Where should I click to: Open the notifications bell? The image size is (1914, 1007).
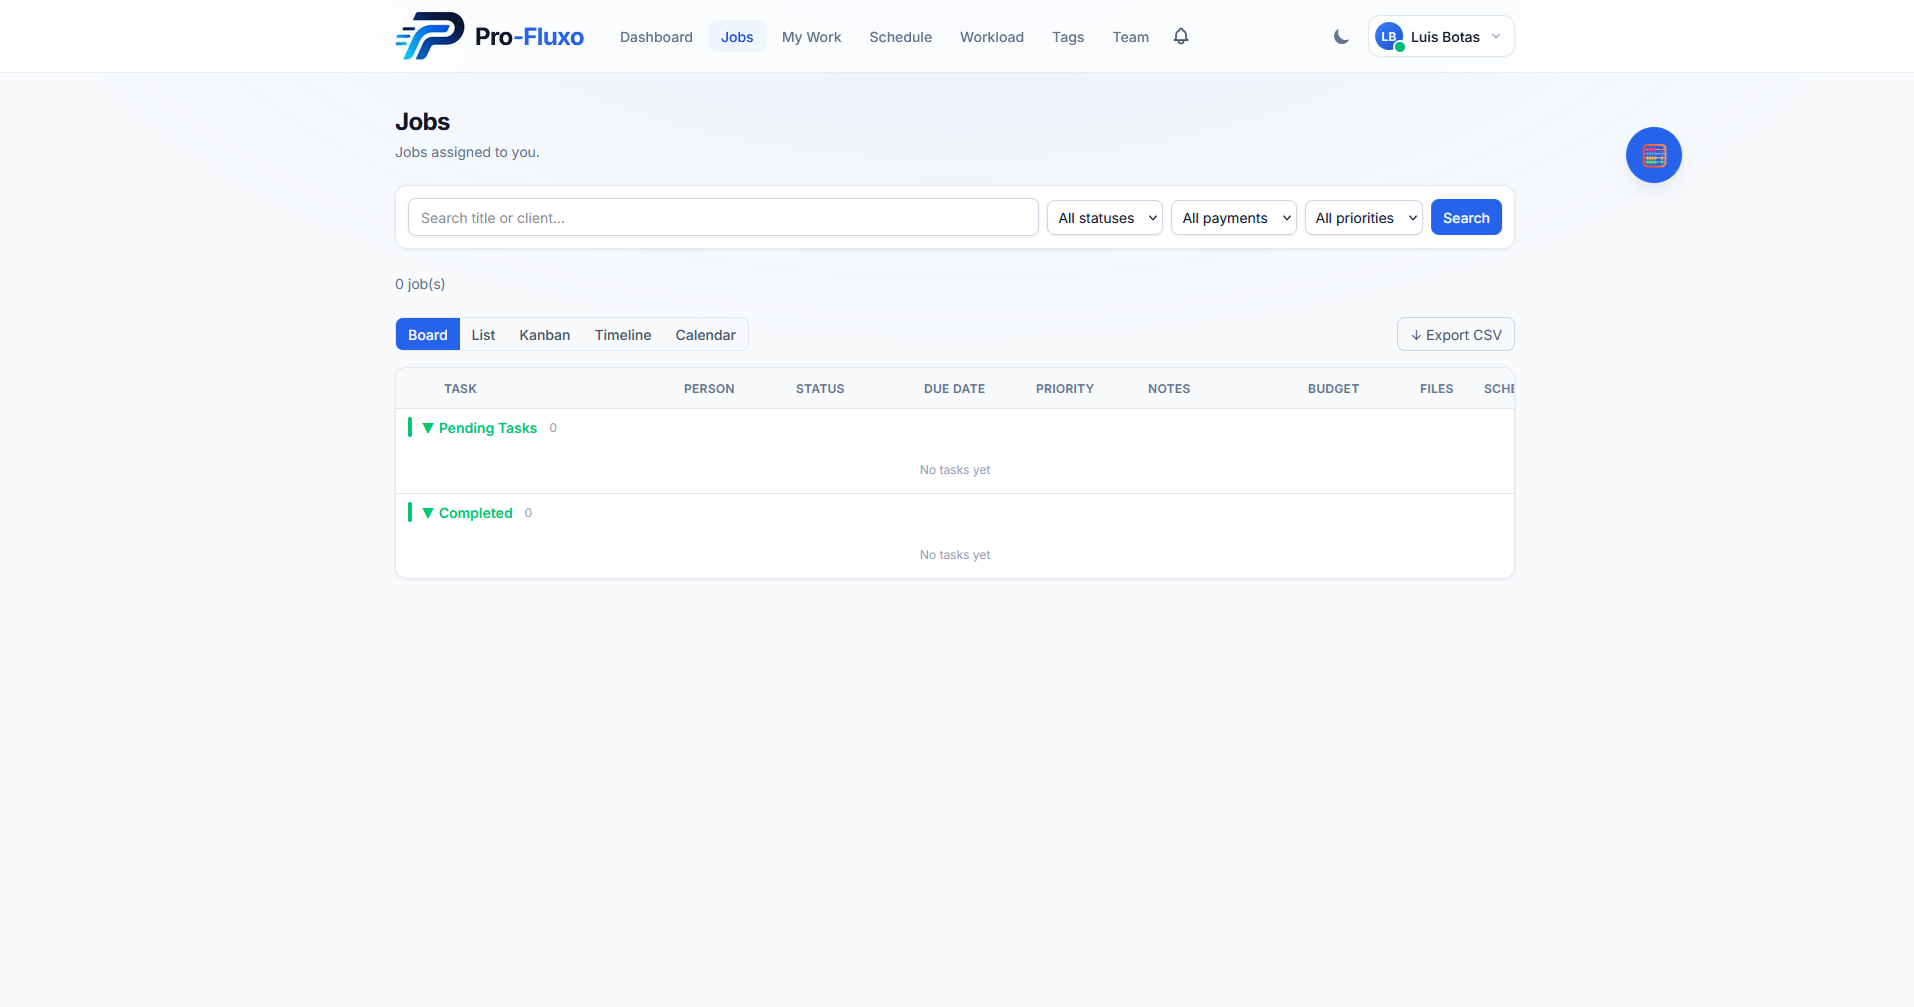click(1181, 37)
